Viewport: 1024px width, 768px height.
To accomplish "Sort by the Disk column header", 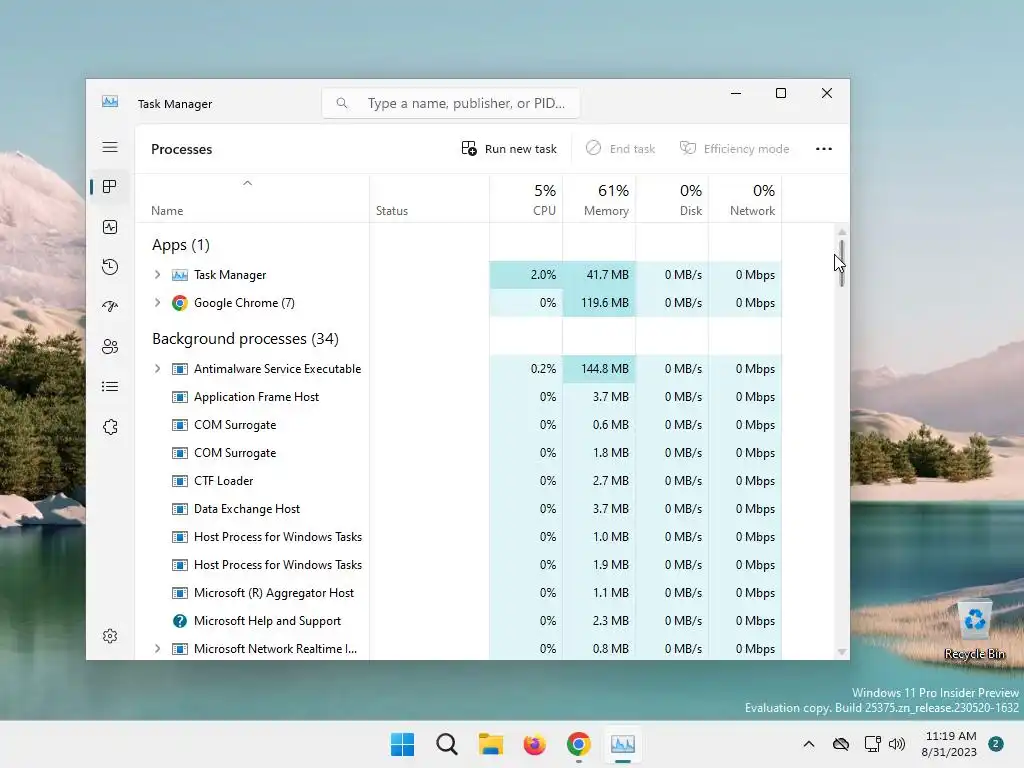I will (672, 199).
